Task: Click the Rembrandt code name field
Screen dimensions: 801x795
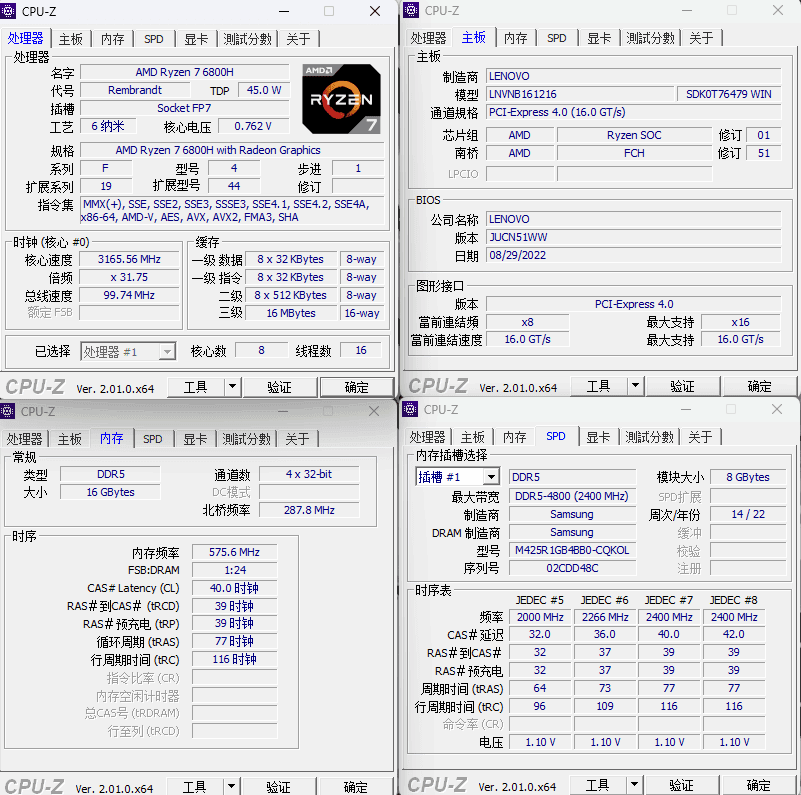Action: click(135, 90)
